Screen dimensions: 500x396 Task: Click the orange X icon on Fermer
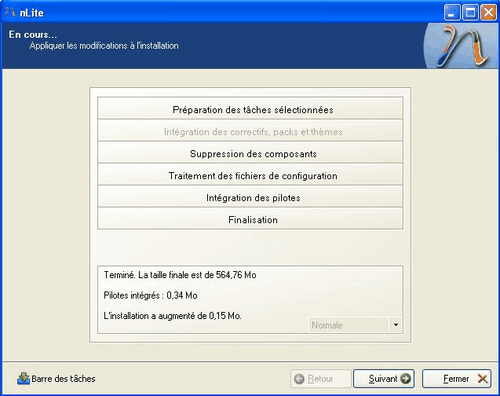point(482,379)
